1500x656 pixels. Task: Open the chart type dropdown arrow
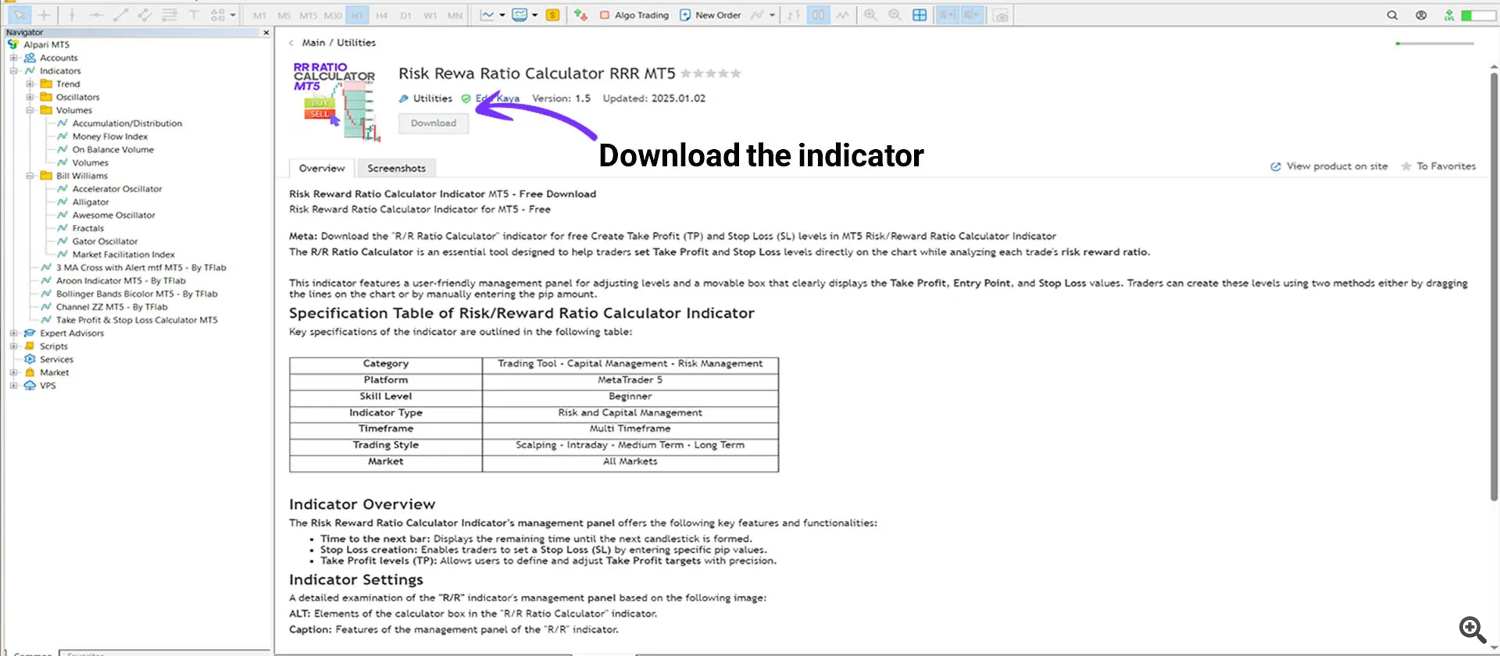[x=502, y=15]
